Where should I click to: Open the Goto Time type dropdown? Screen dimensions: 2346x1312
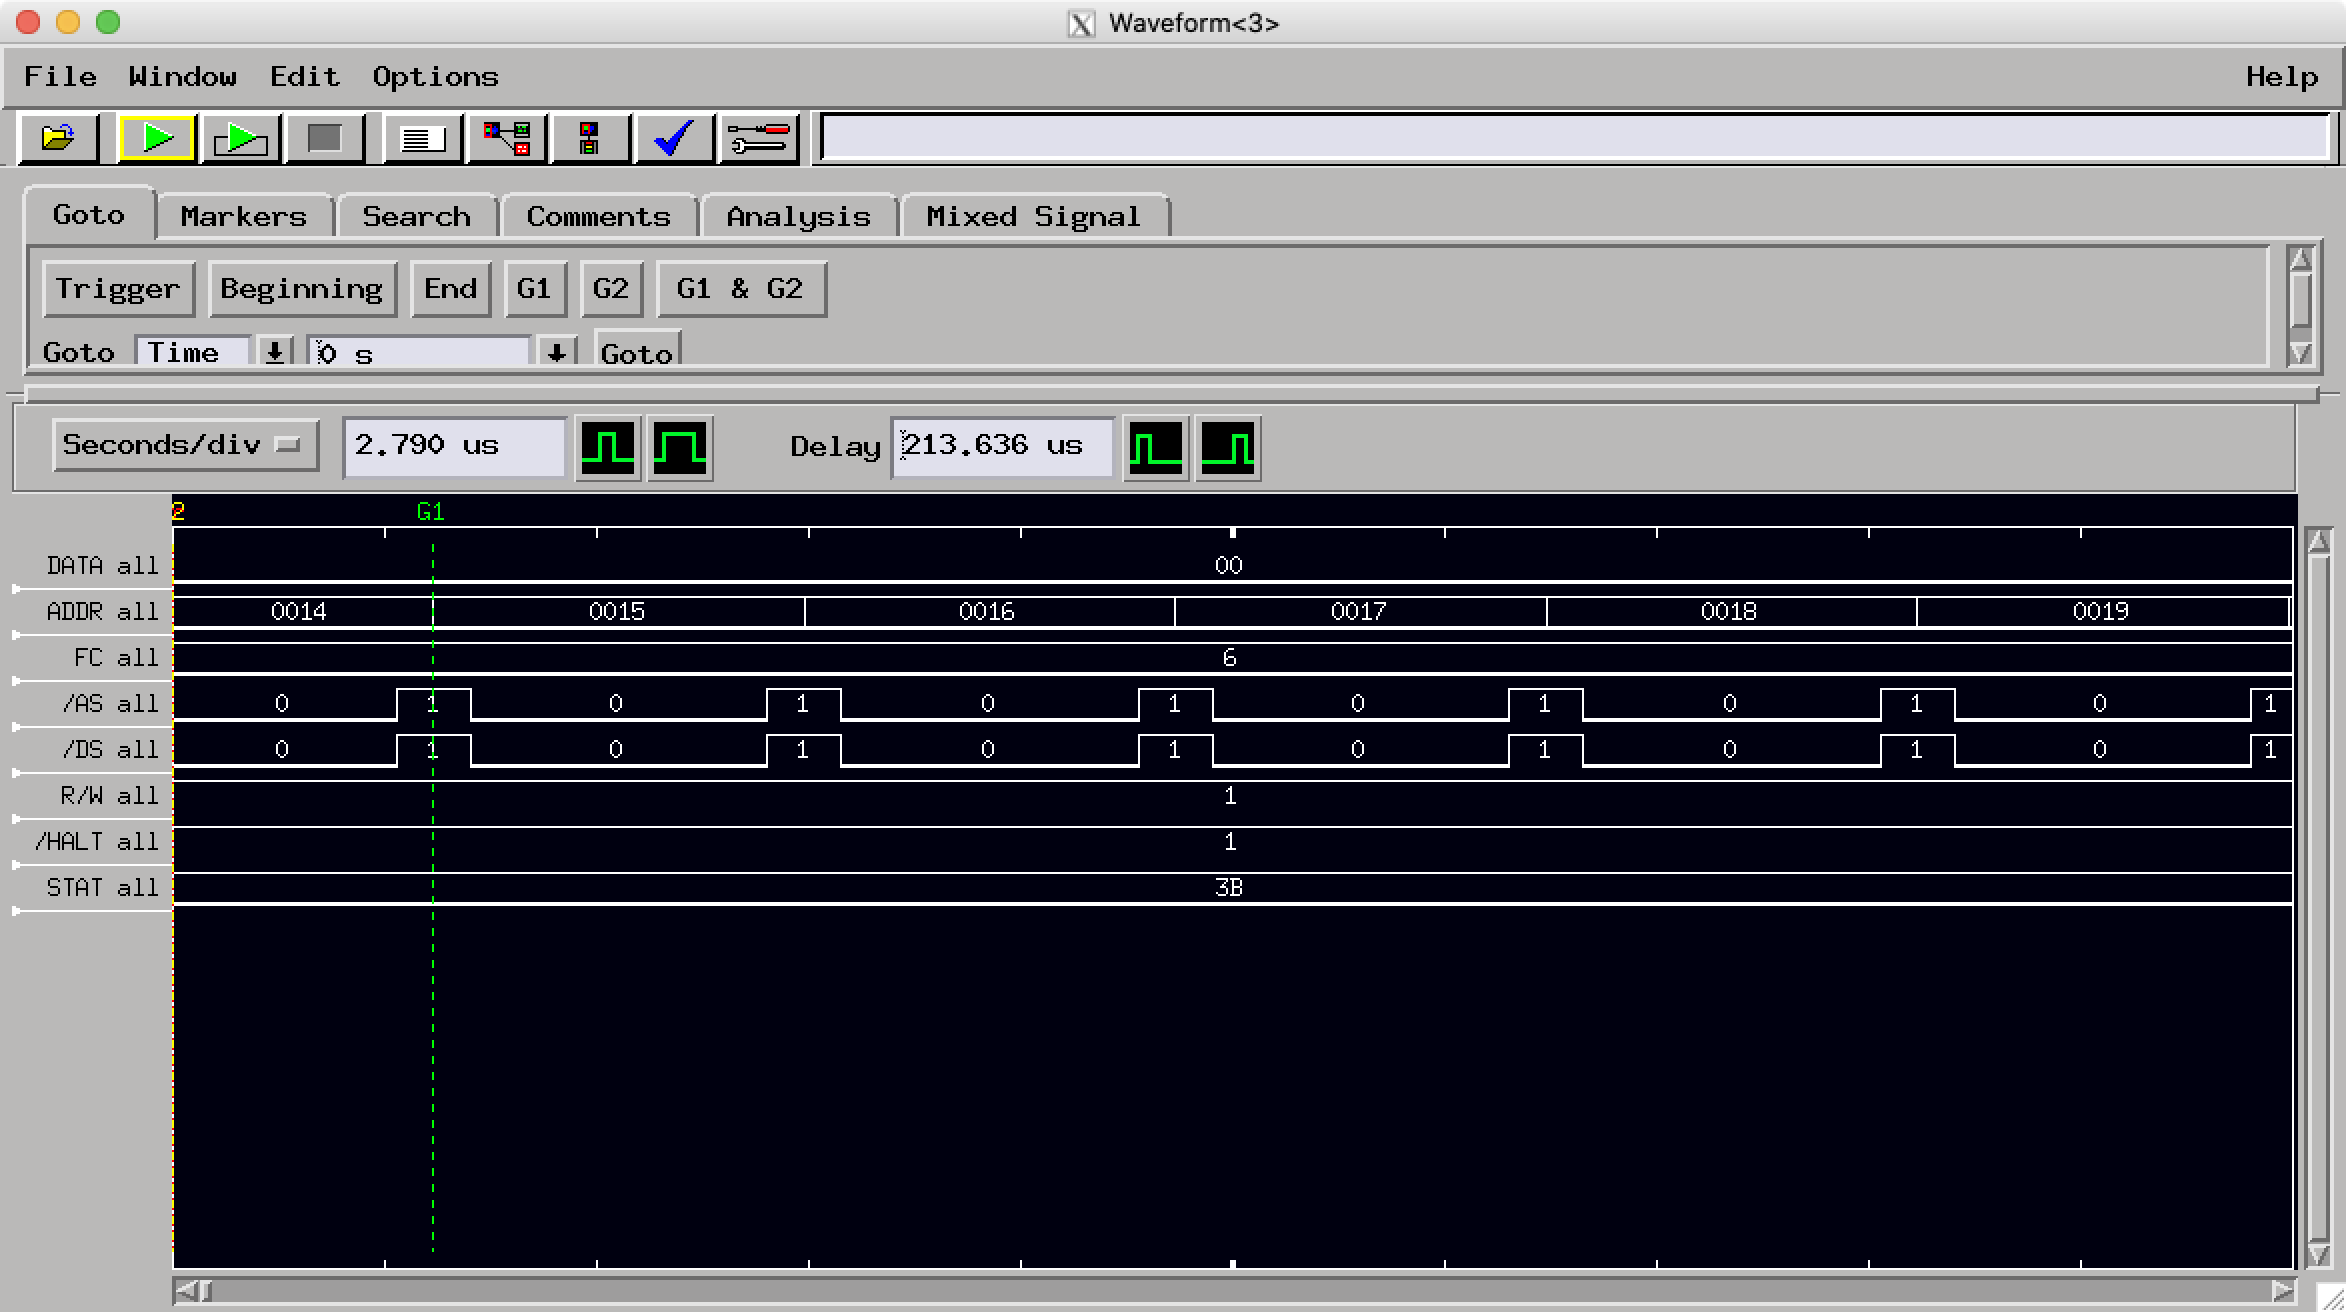point(273,351)
